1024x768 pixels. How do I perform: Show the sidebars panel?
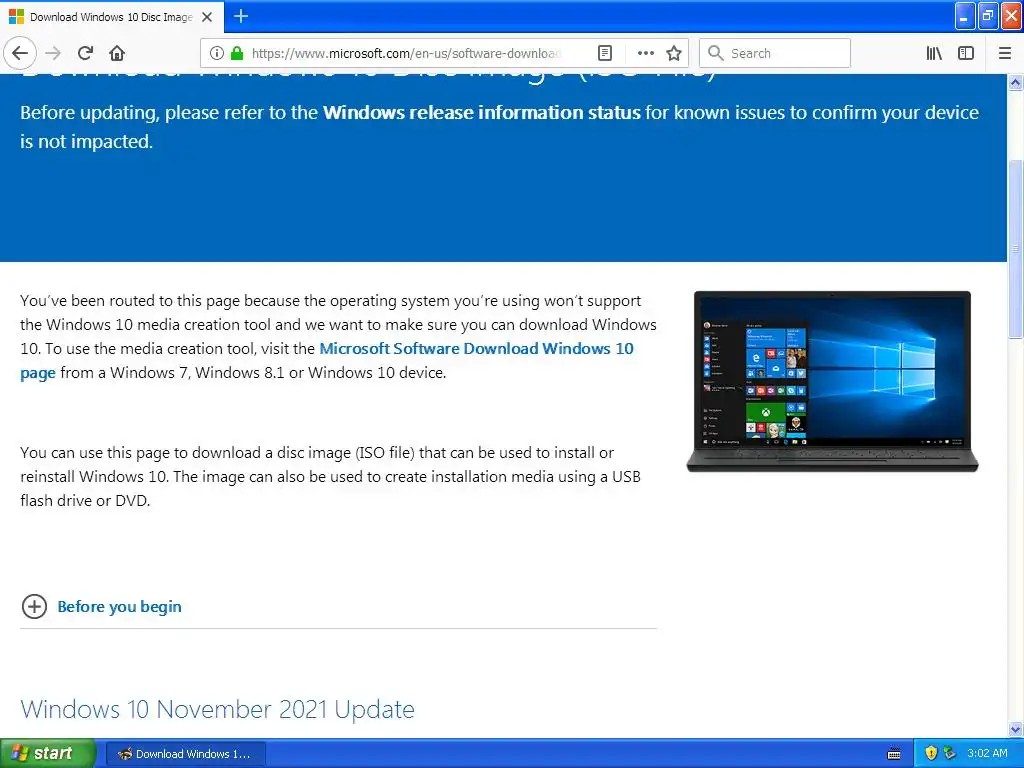[966, 54]
